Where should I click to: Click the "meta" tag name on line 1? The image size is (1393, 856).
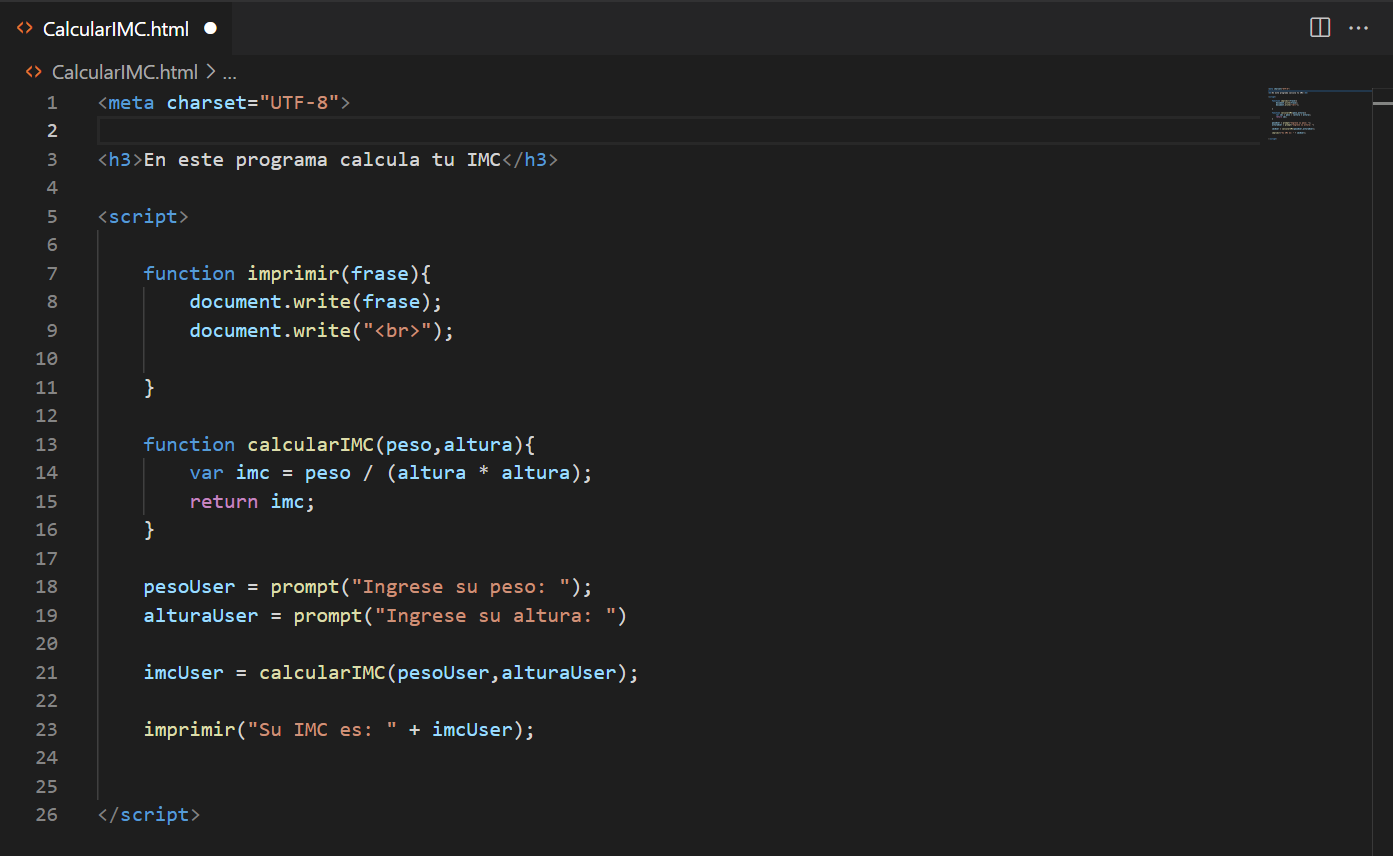coord(132,102)
